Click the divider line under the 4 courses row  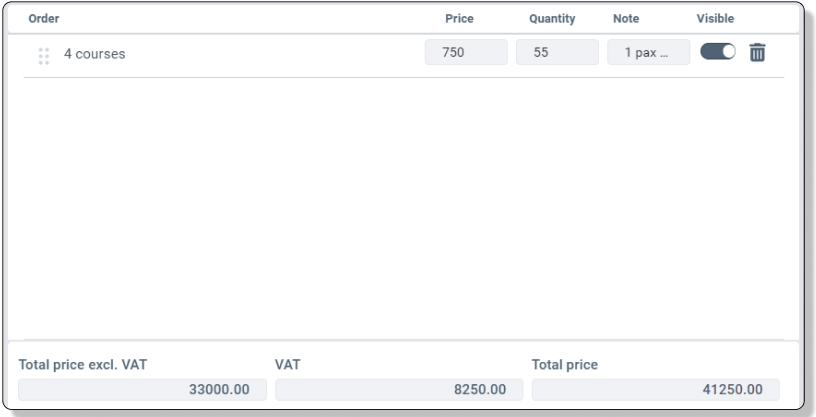coord(400,77)
